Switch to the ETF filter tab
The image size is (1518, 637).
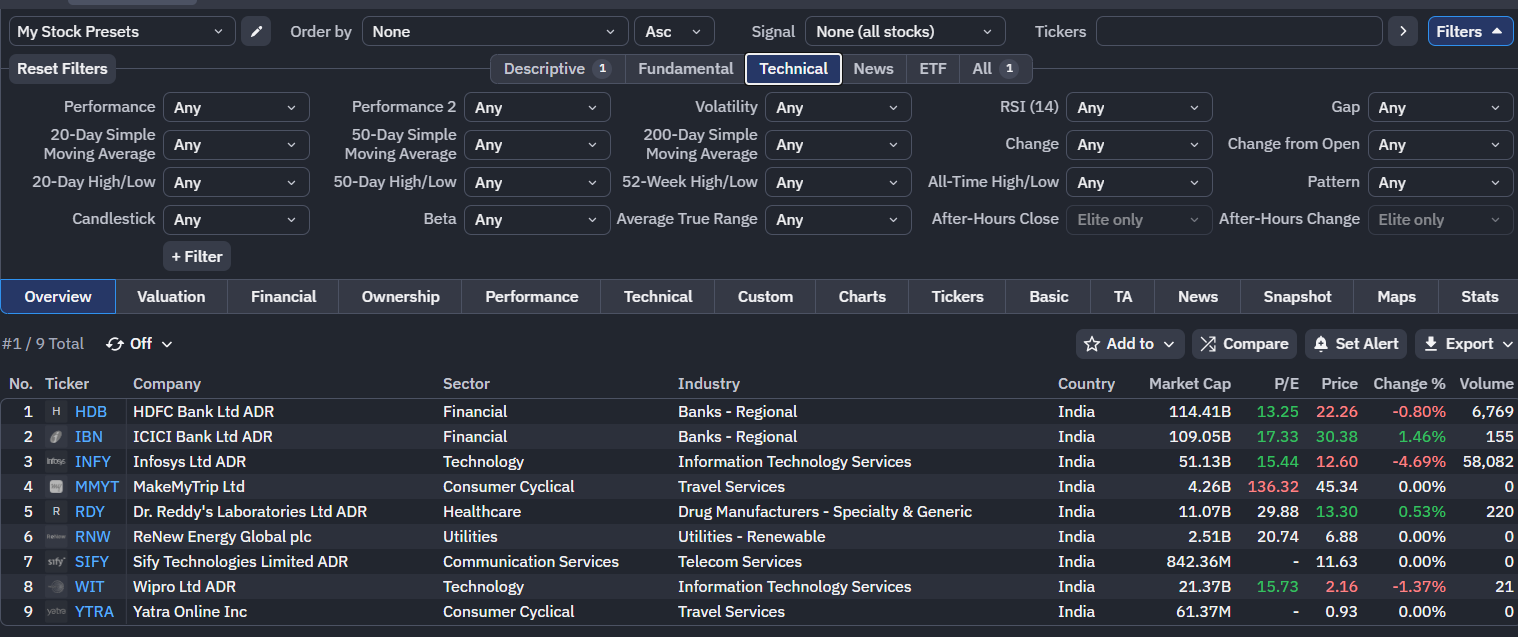(932, 69)
